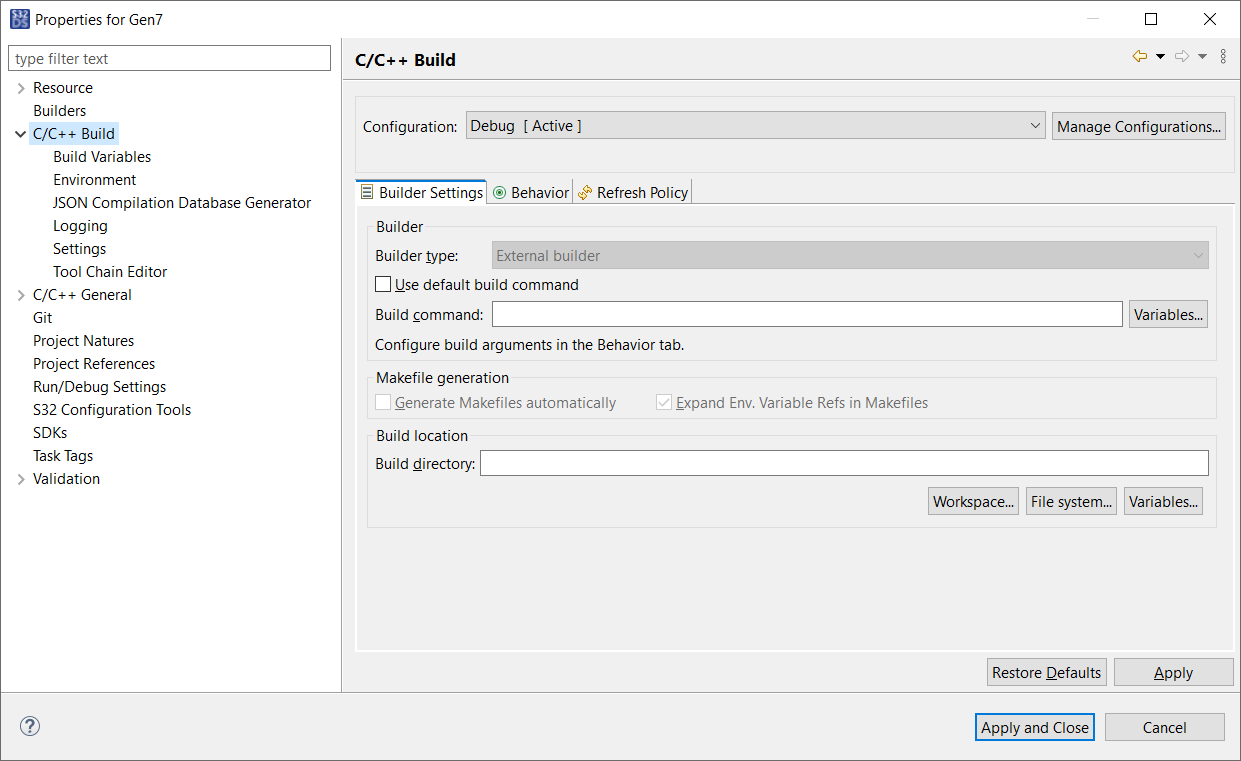Click the help question mark icon
The height and width of the screenshot is (761, 1241).
30,727
